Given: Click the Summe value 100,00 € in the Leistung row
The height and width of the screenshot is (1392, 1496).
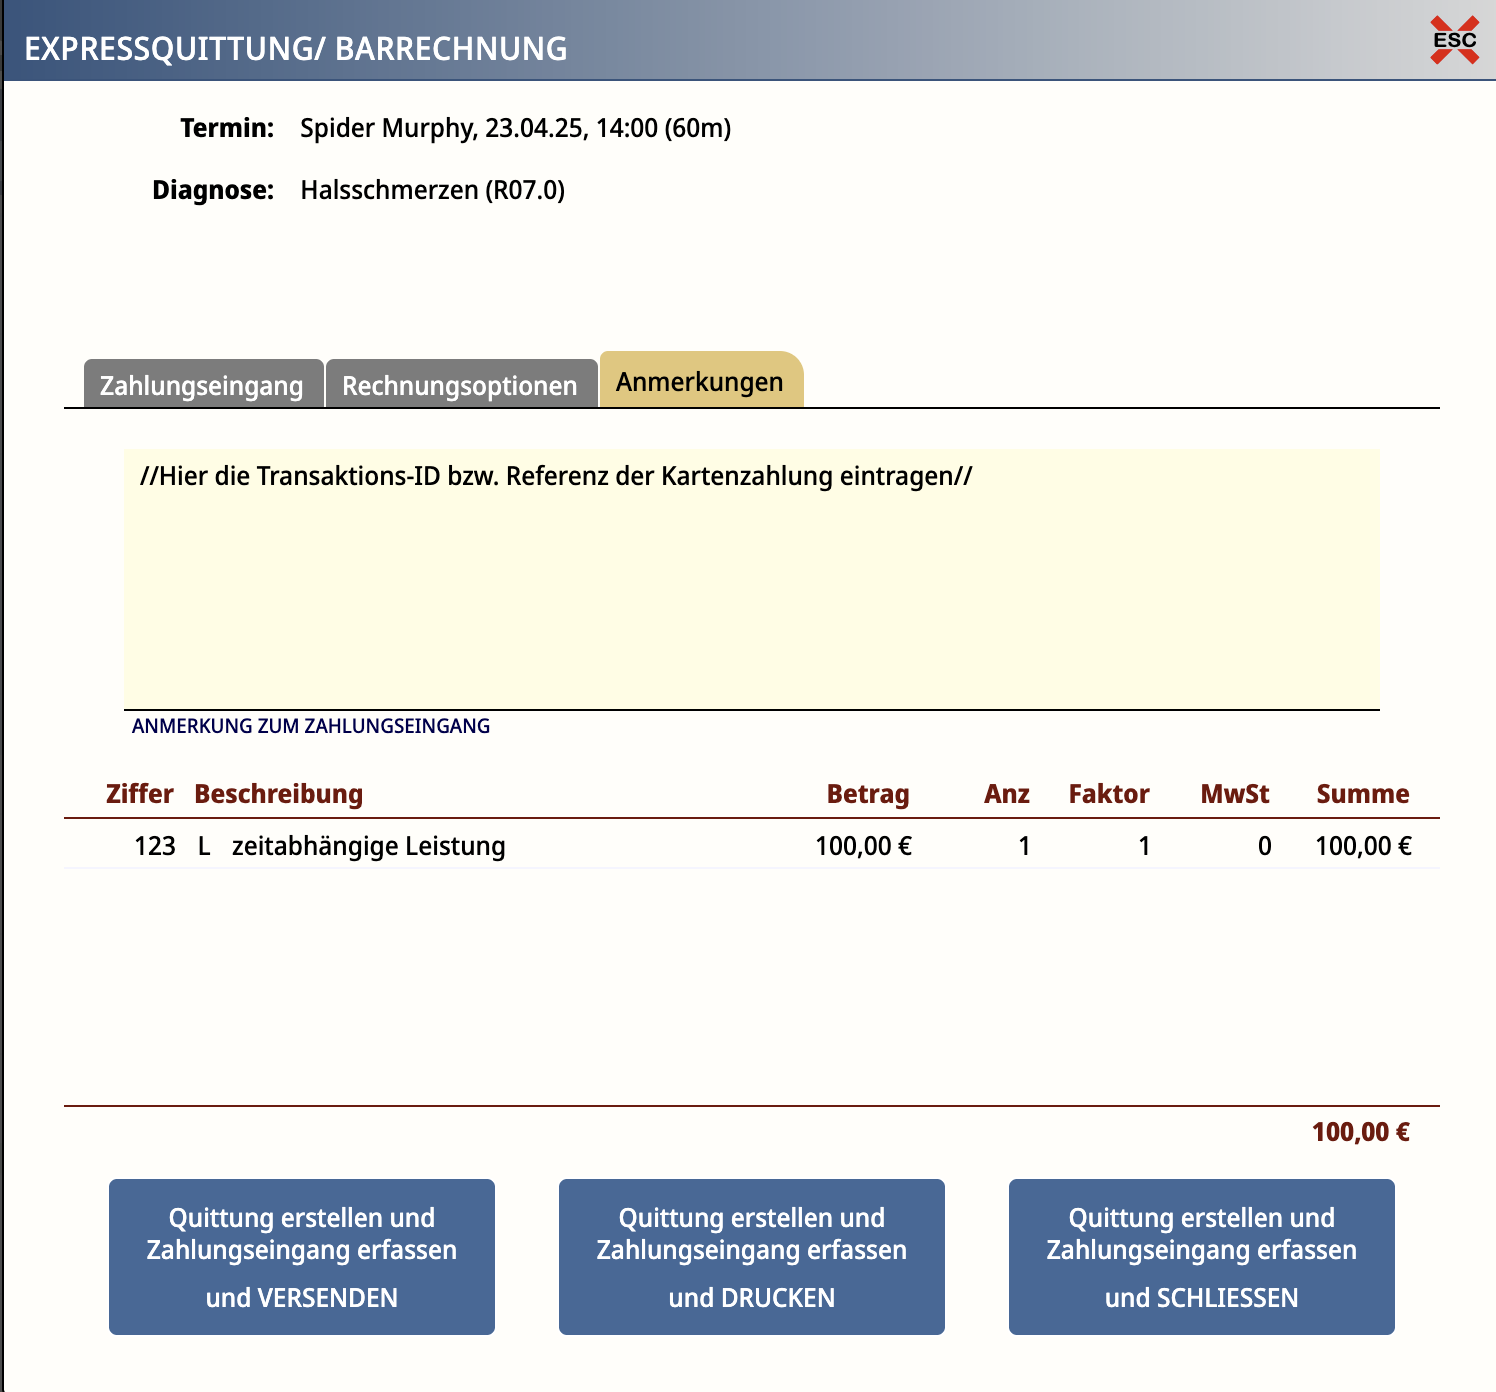Looking at the screenshot, I should click(1364, 846).
